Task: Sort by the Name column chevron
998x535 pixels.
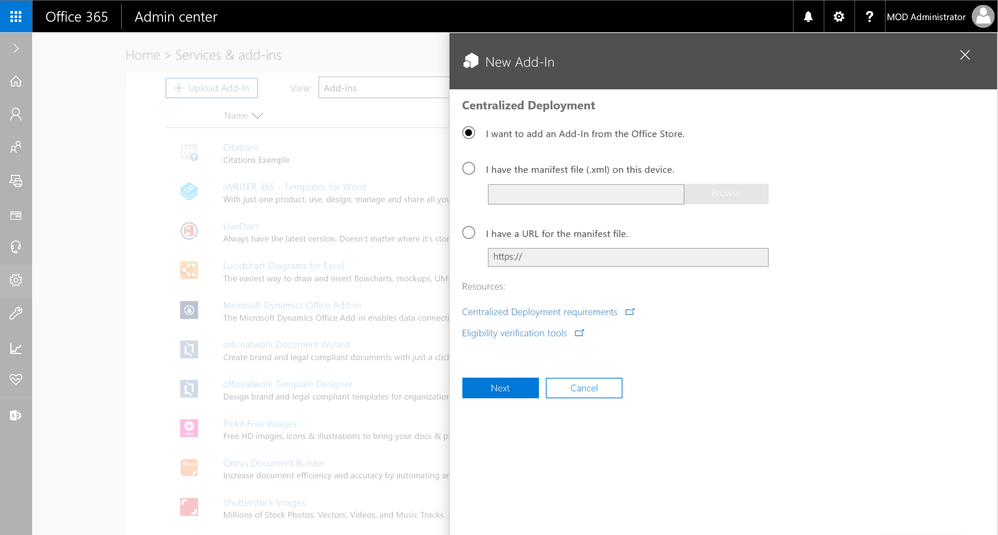Action: [x=257, y=116]
